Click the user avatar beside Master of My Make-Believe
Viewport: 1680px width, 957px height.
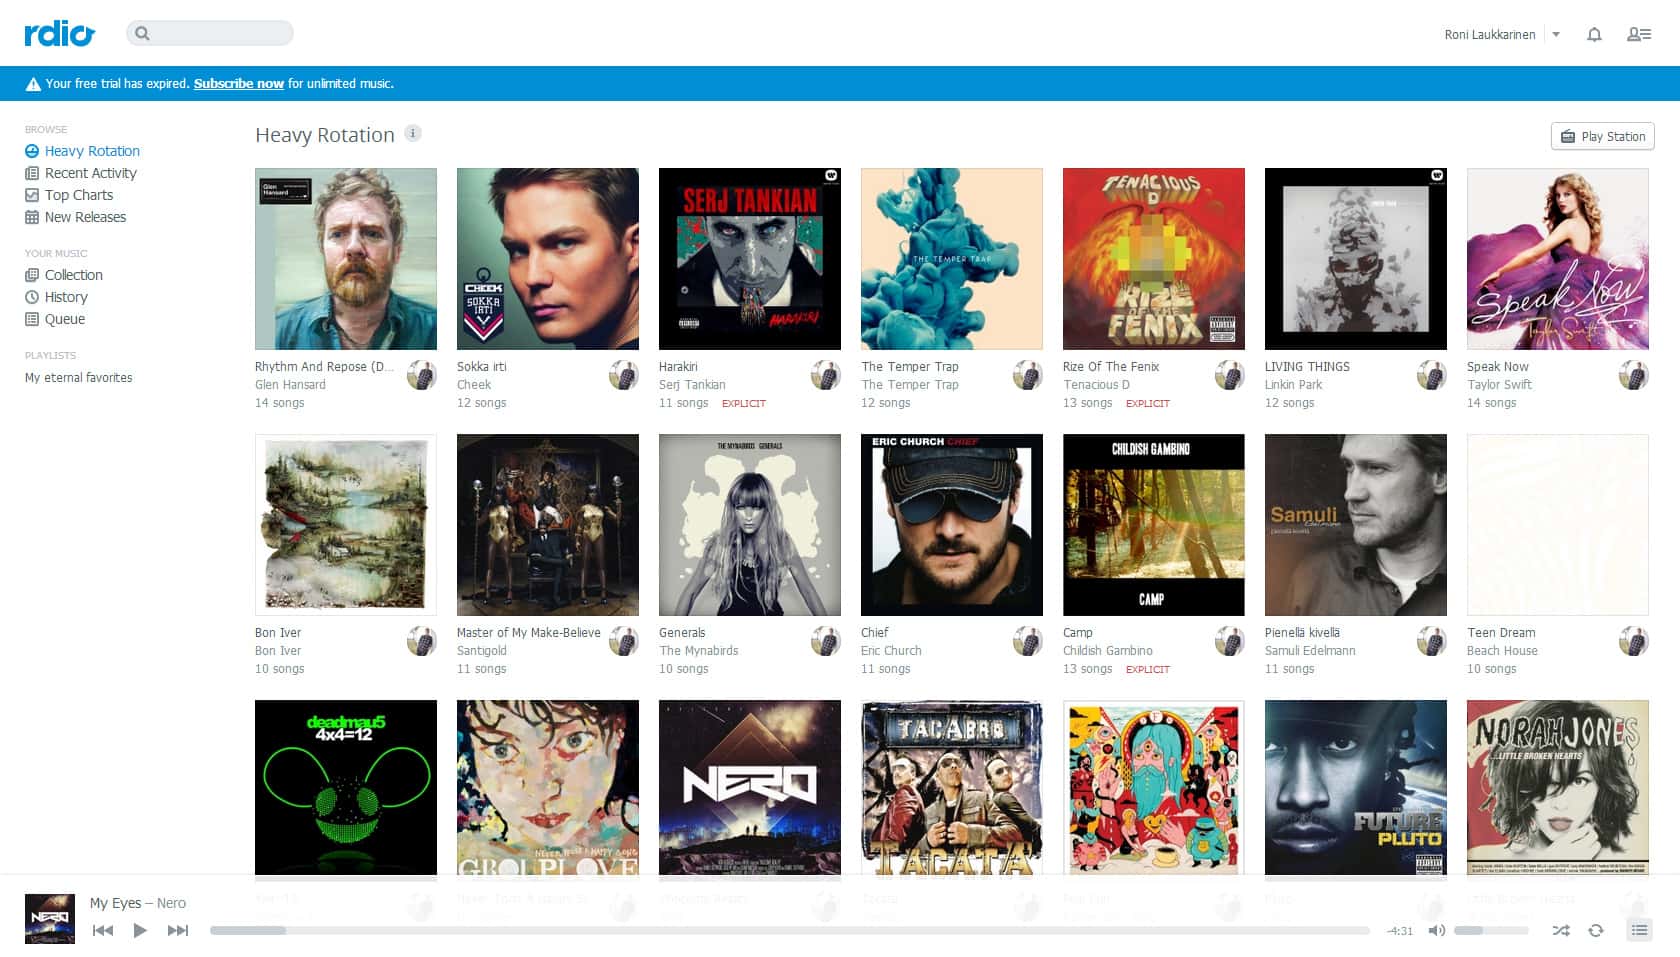coord(624,641)
